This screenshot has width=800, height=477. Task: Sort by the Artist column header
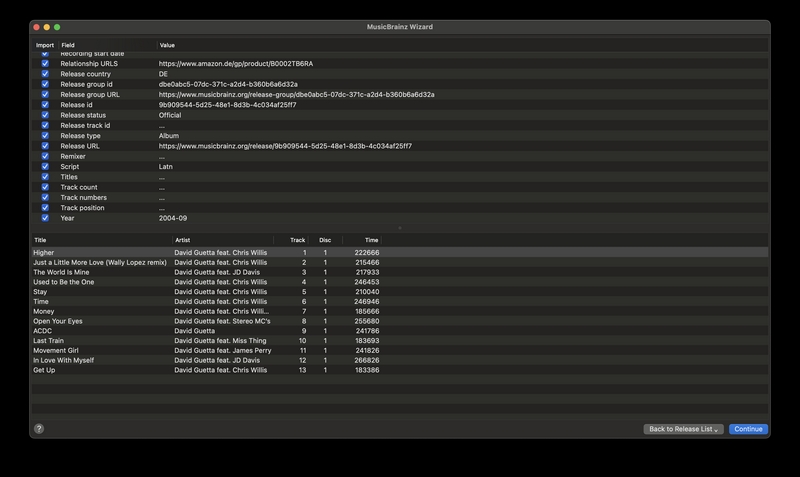[223, 240]
